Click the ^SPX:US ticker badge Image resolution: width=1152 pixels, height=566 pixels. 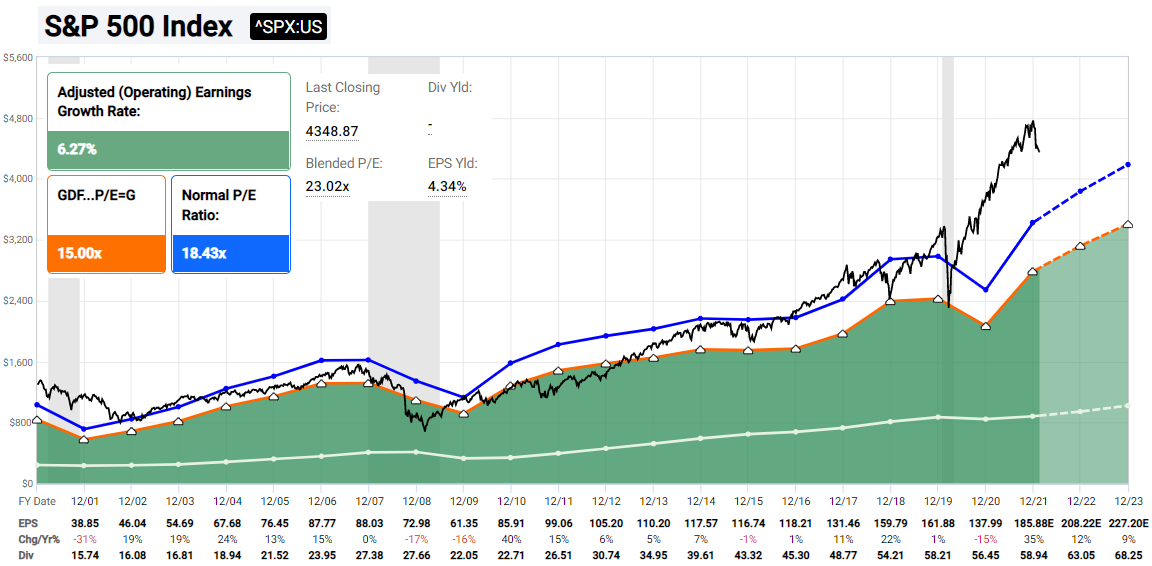289,26
